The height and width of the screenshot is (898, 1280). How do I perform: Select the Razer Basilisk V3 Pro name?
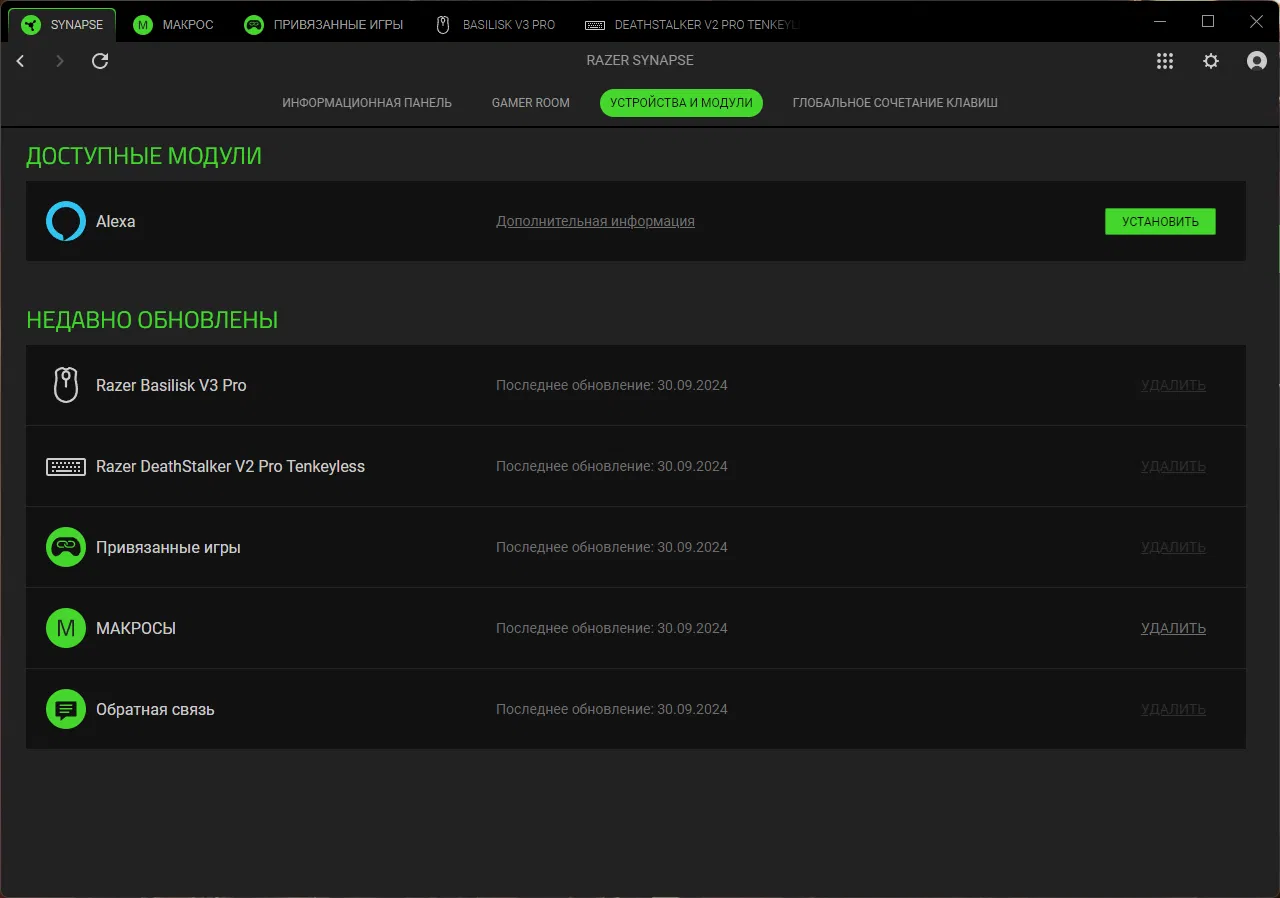pyautogui.click(x=171, y=385)
